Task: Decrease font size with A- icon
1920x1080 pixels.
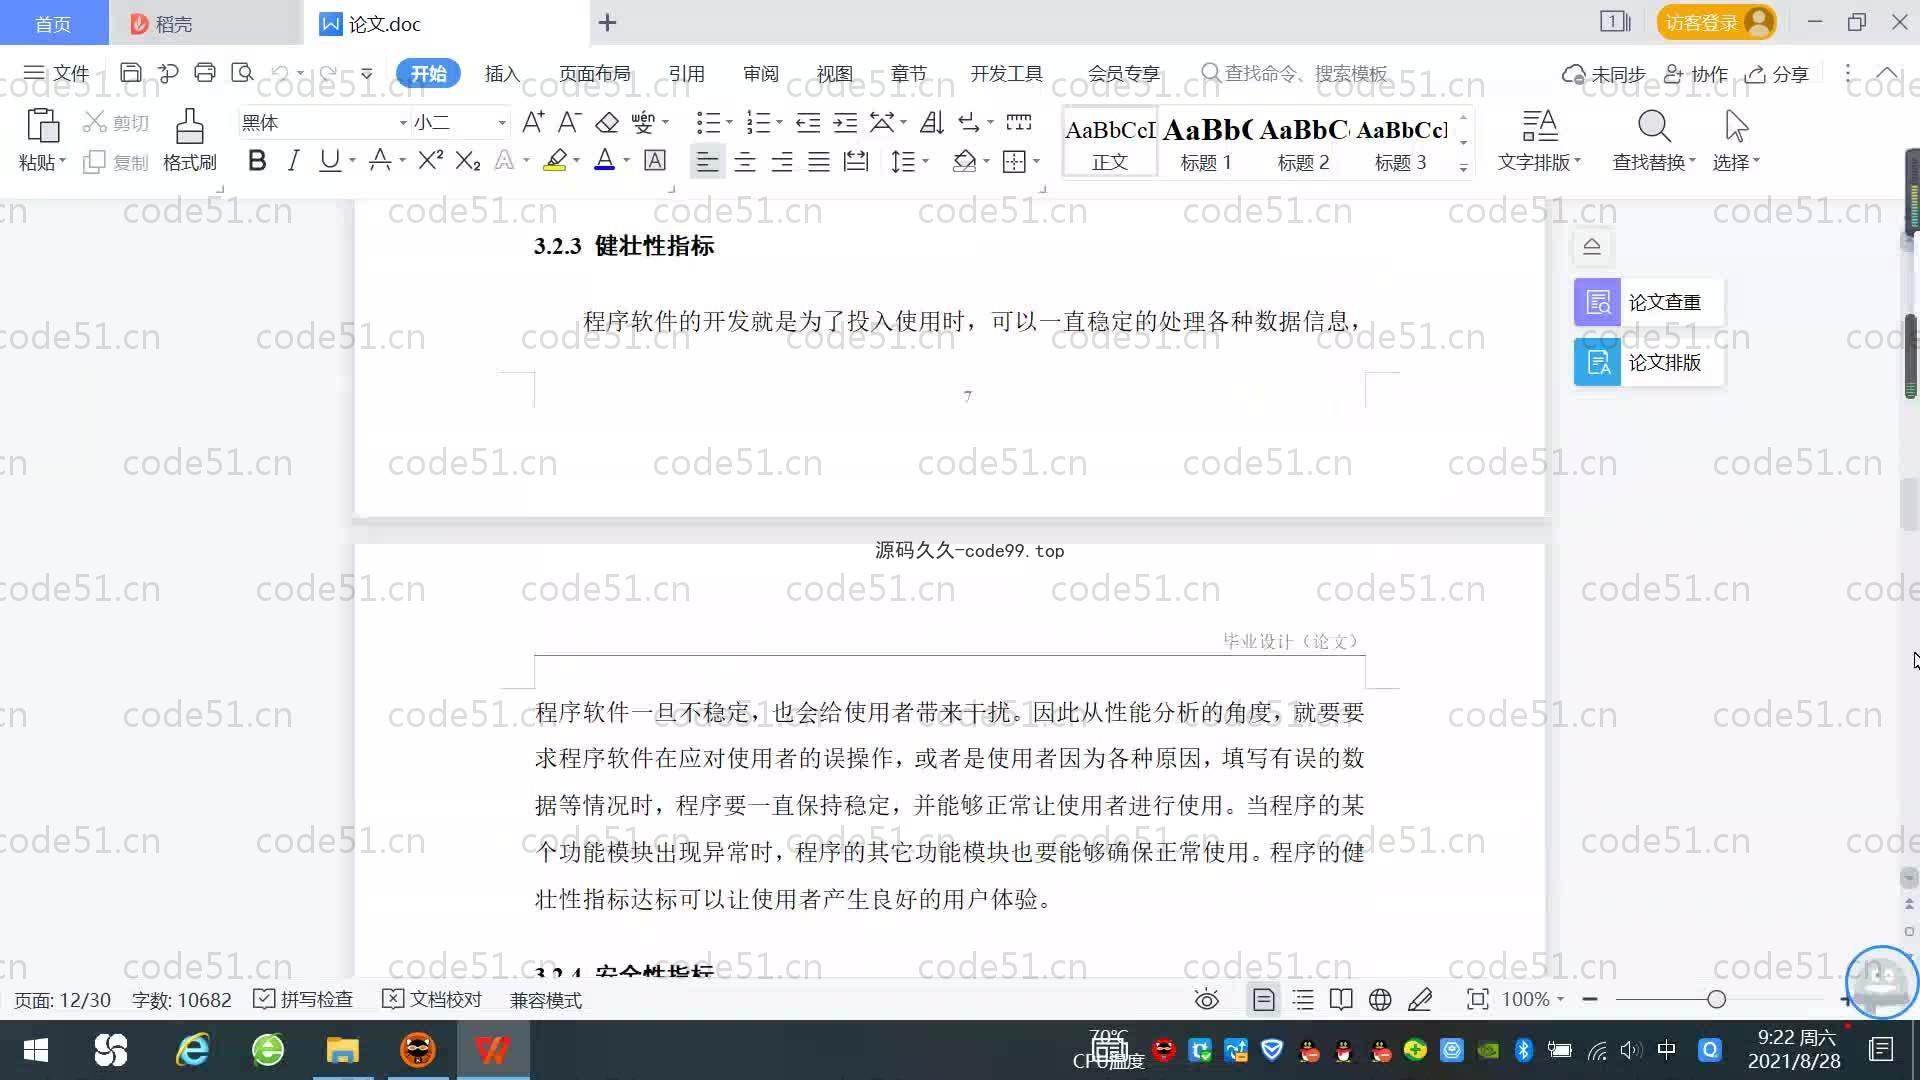Action: point(569,123)
